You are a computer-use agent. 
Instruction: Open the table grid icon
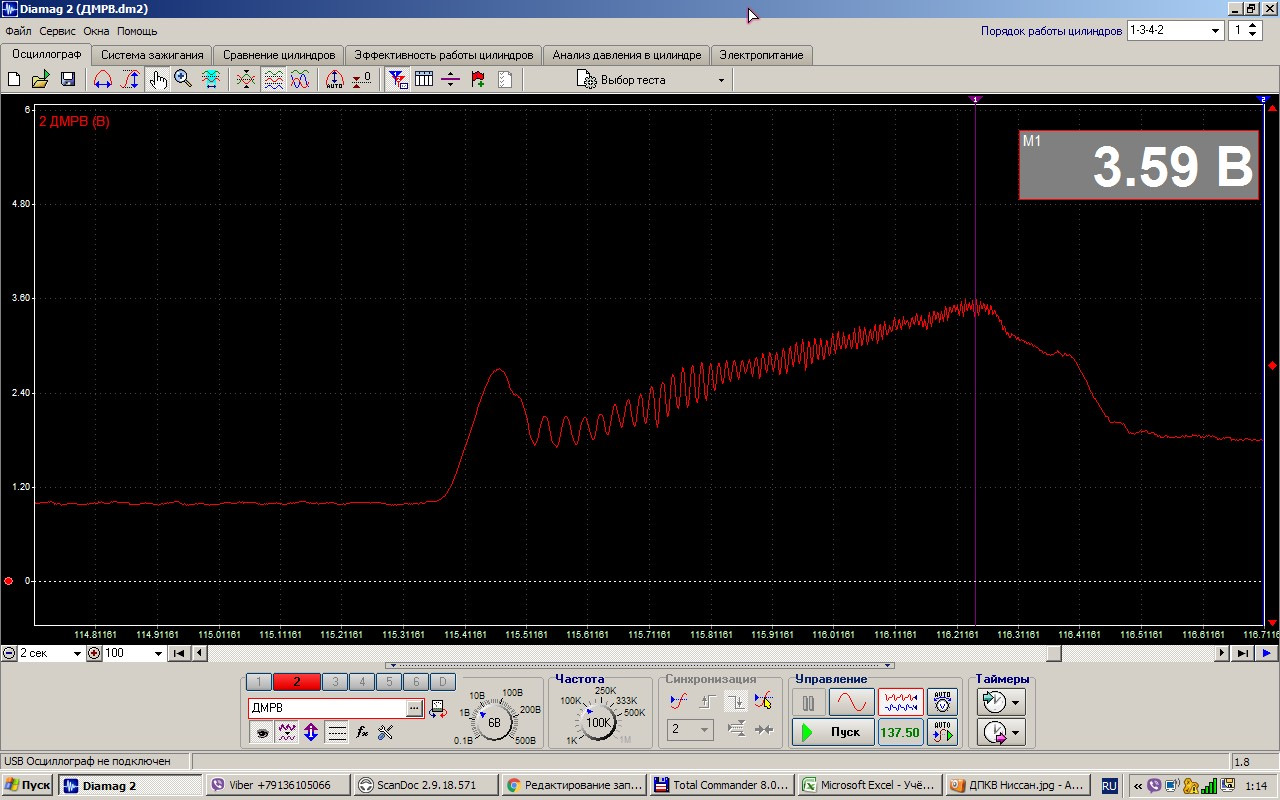tap(424, 79)
